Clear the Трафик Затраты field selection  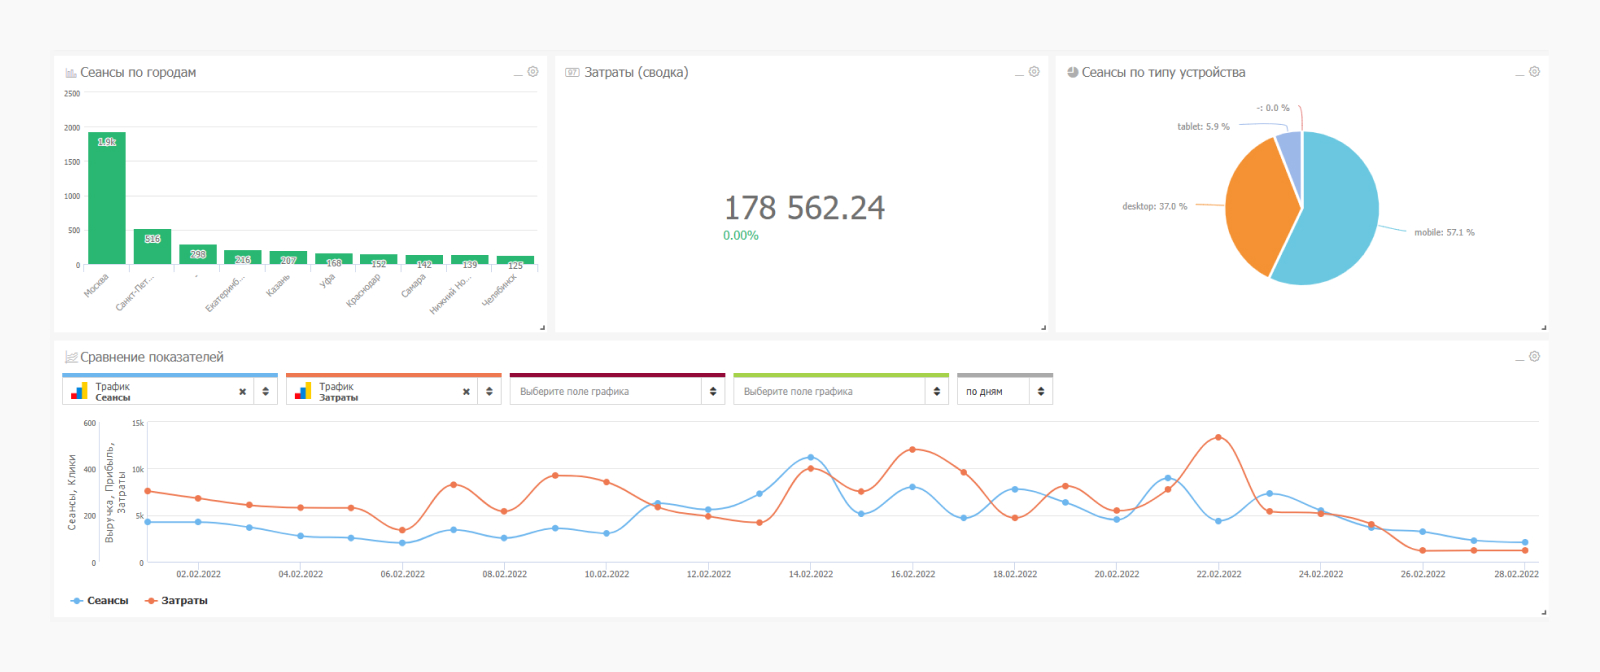[466, 392]
